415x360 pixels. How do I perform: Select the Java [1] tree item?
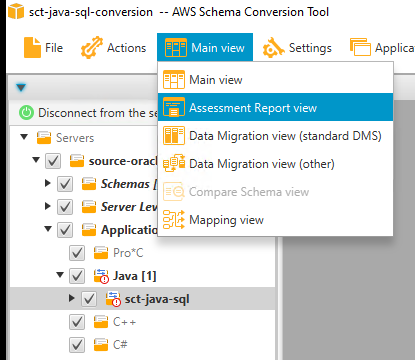[x=135, y=276]
